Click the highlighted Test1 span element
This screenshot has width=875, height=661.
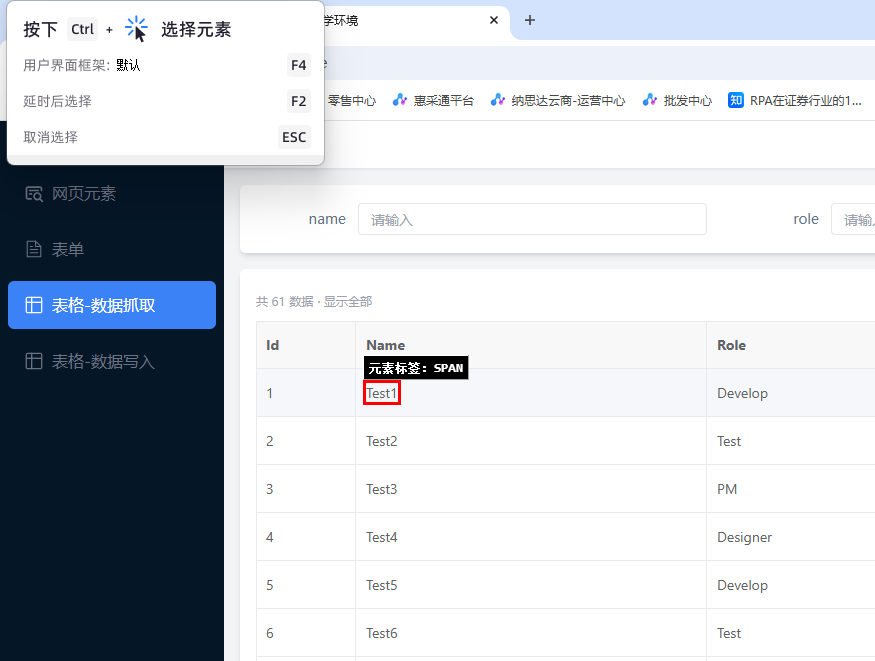(x=381, y=393)
